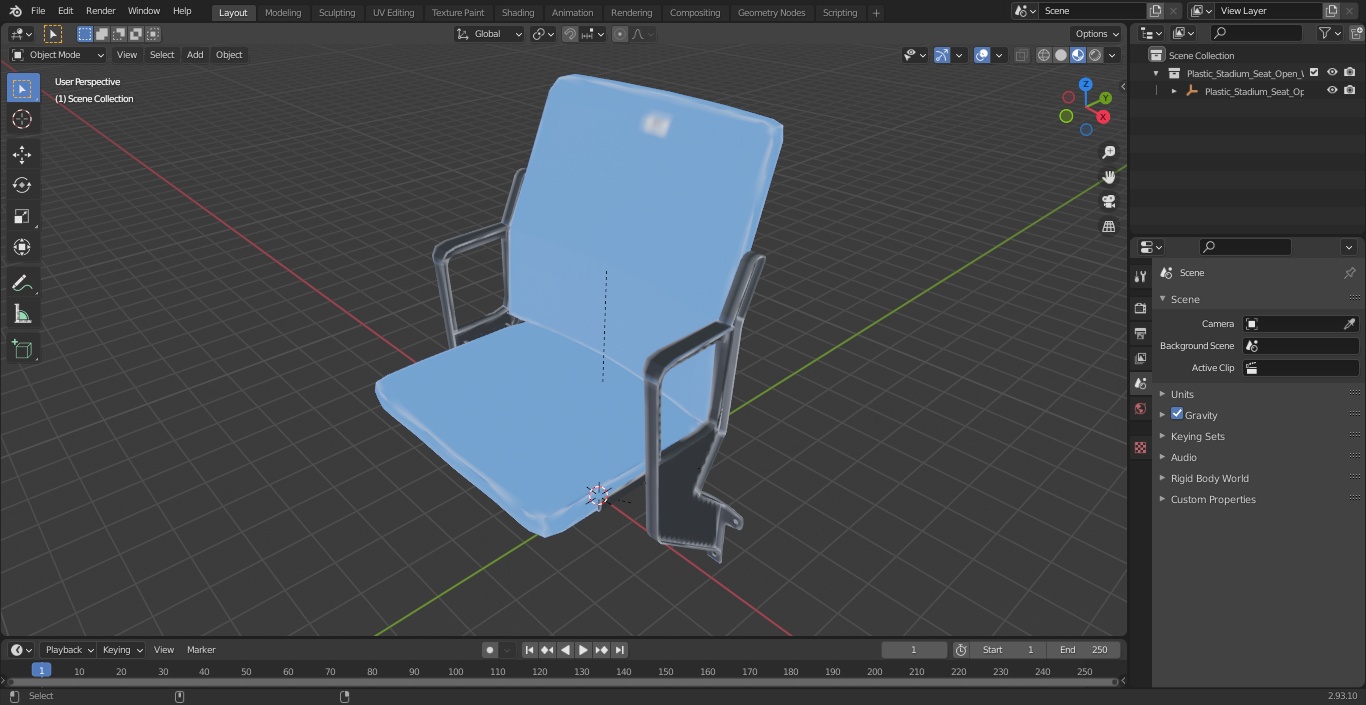Click the Z axis on navigation gizmo
The height and width of the screenshot is (705, 1366).
coord(1085,85)
